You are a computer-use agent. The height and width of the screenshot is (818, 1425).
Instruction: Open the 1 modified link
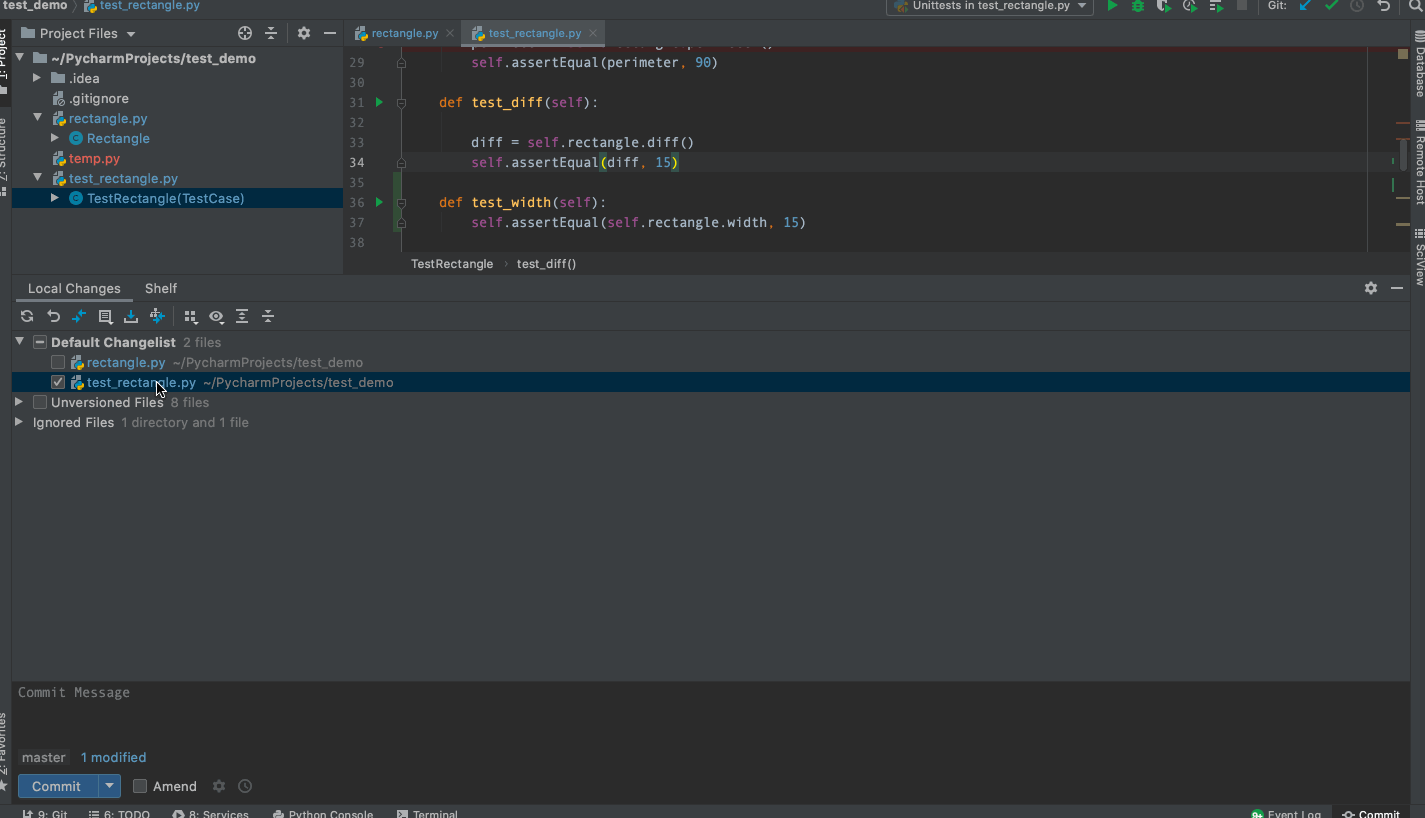pyautogui.click(x=113, y=758)
